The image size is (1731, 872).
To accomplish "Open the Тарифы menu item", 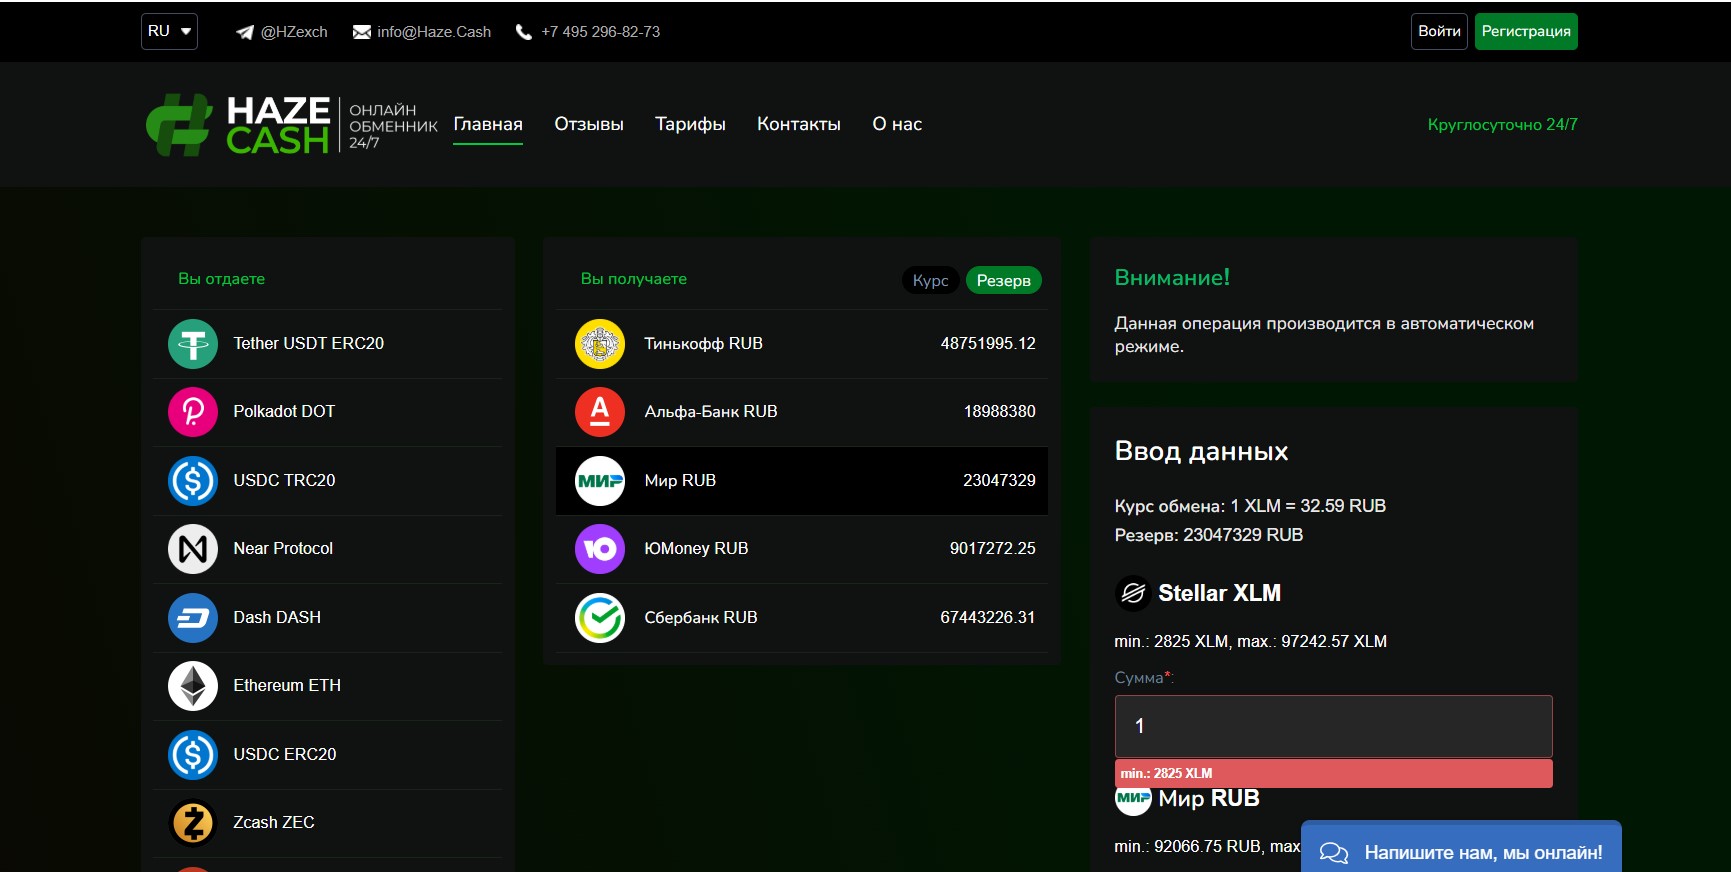I will click(690, 125).
